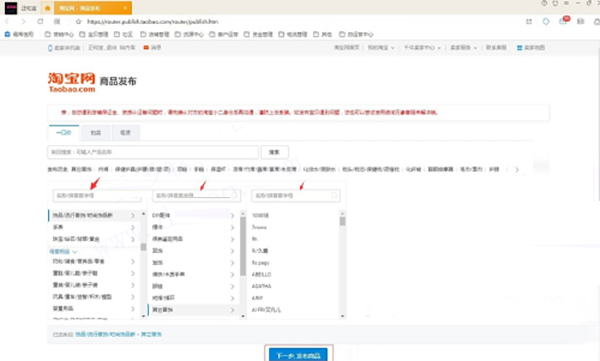Image resolution: width=600 pixels, height=361 pixels.
Task: Click the up arrow of the first column scrollbar
Action: pos(143,214)
